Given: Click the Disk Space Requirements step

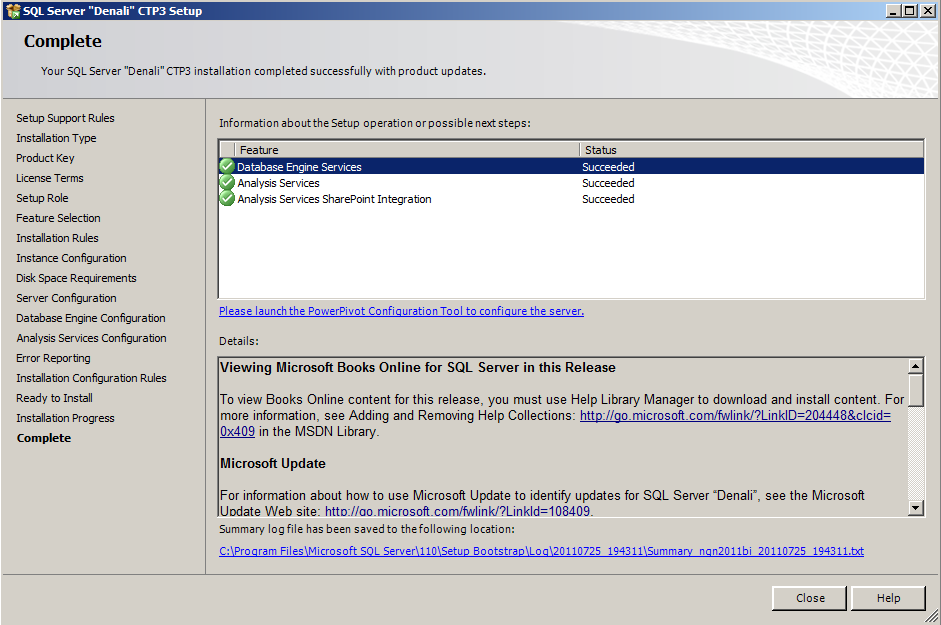Looking at the screenshot, I should click(76, 278).
